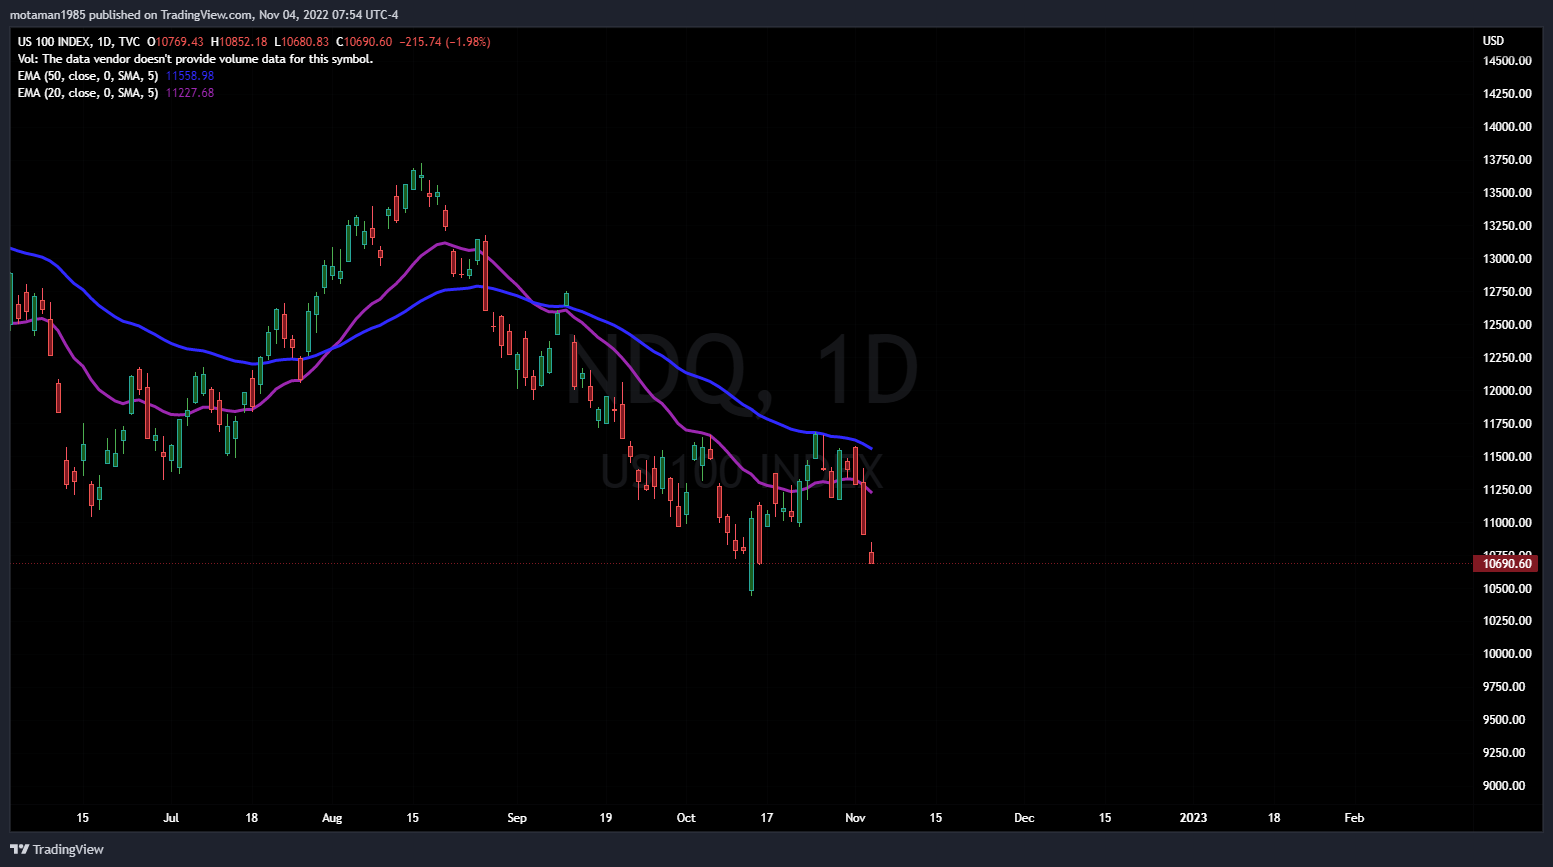Select the EMA (20, close, 0, SMA, 5) legend
This screenshot has width=1553, height=867.
[x=88, y=93]
